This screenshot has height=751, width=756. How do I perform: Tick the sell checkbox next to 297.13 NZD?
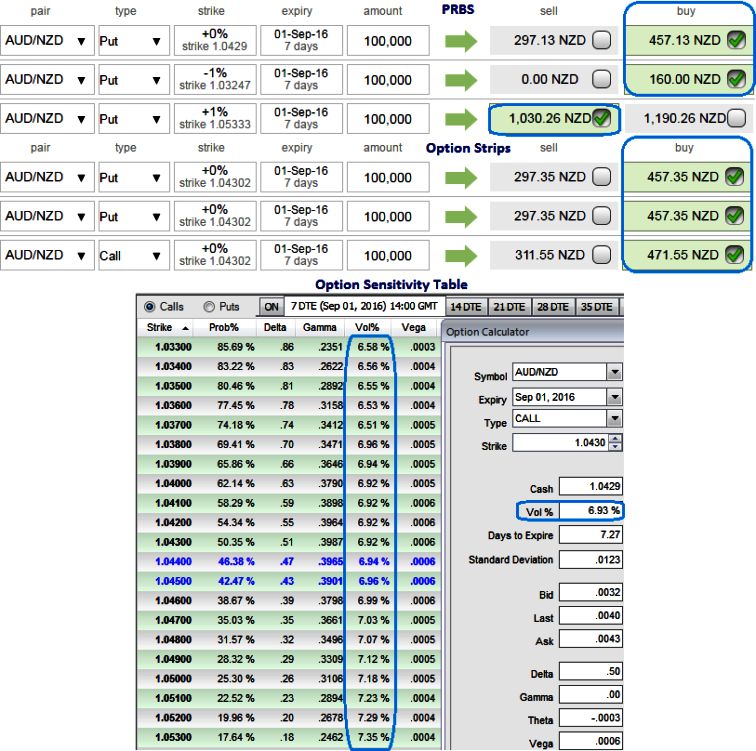(x=601, y=41)
